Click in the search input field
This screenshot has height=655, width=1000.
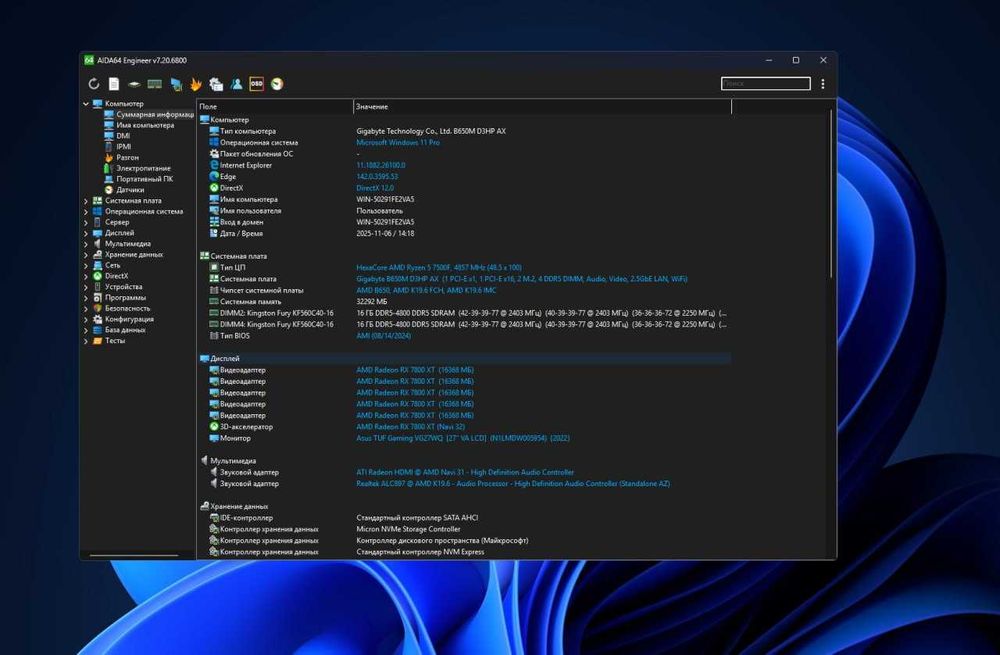pos(765,84)
